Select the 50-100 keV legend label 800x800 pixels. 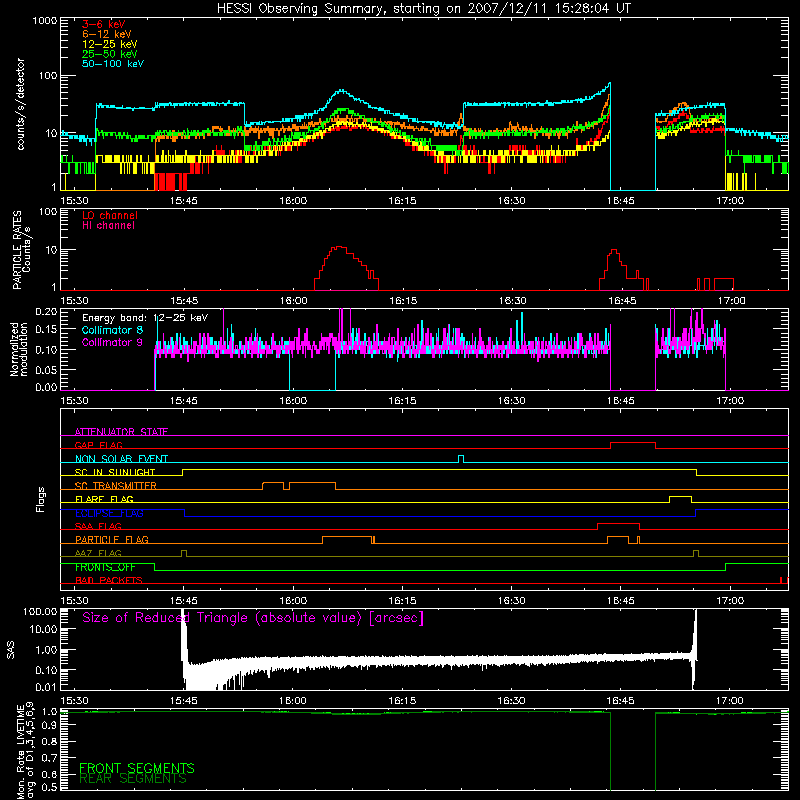coord(113,64)
